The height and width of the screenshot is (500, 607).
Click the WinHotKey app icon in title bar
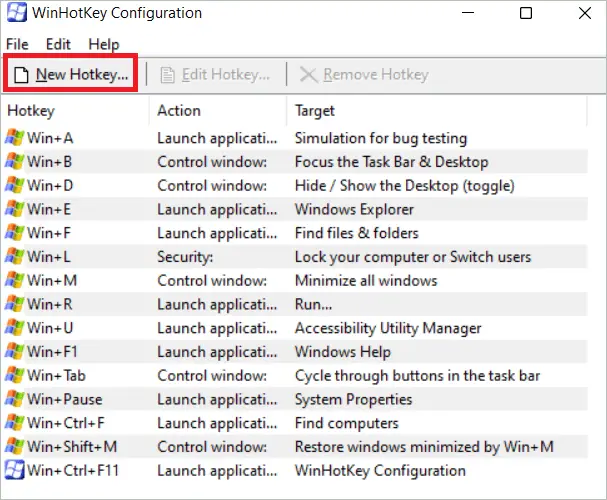17,13
